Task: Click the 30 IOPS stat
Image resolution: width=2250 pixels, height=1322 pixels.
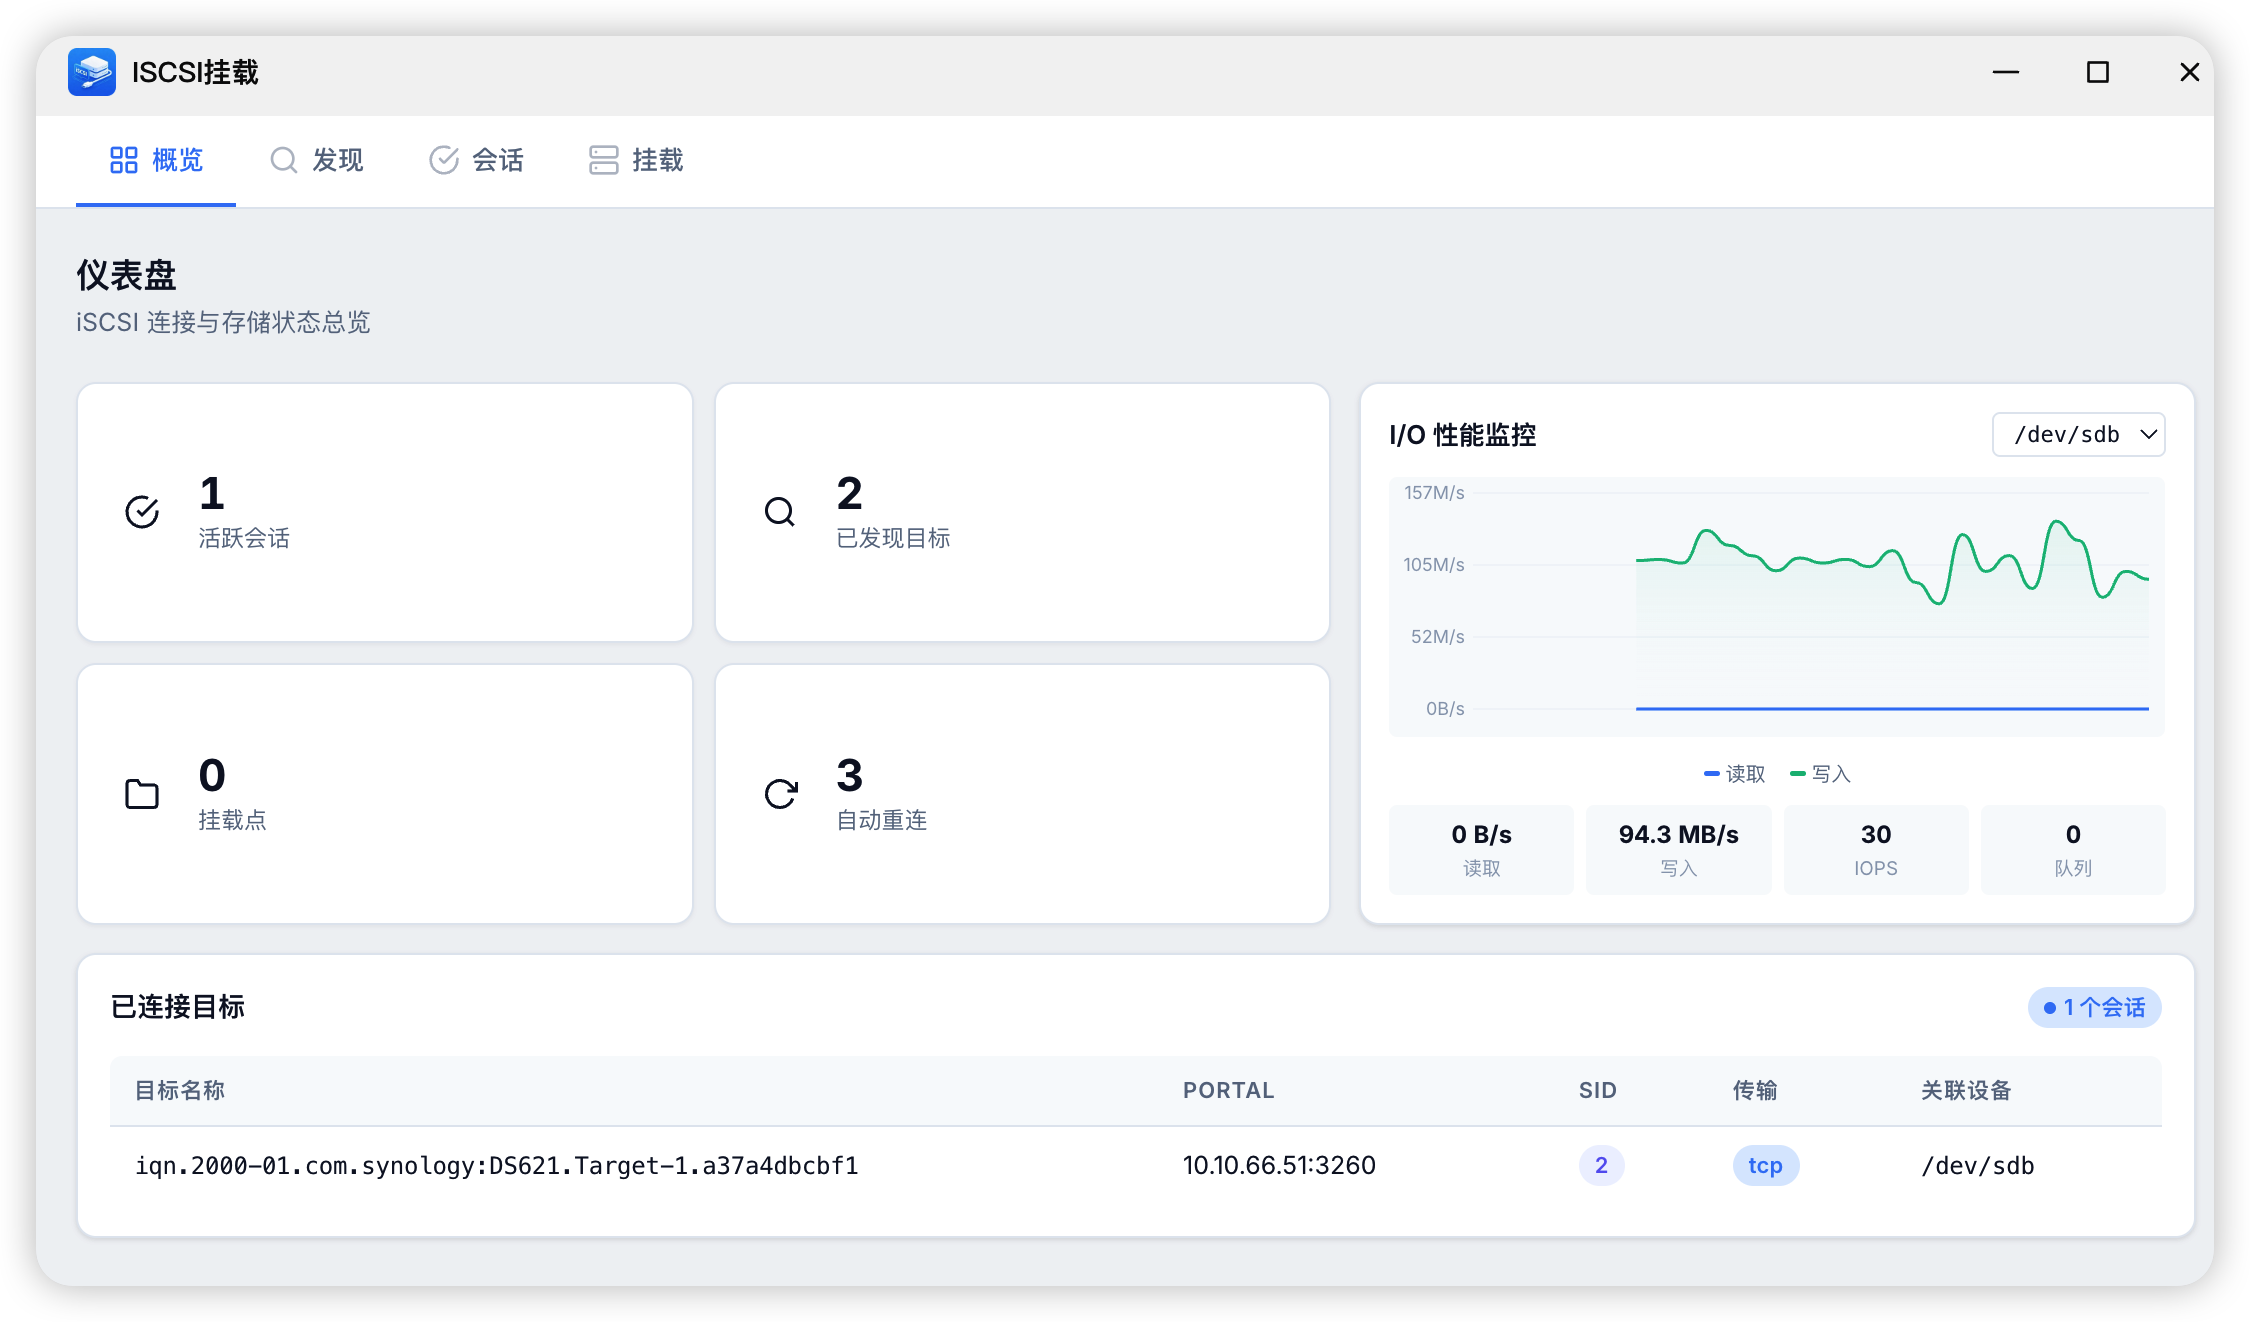Action: [x=1876, y=850]
